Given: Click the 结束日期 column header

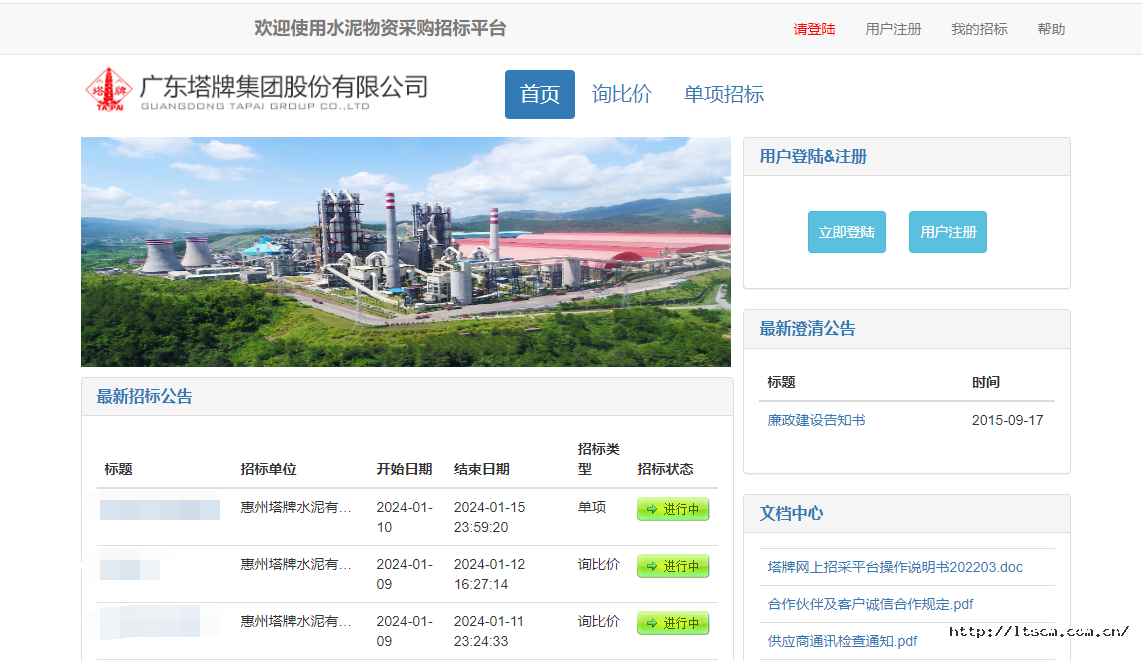Looking at the screenshot, I should point(481,470).
